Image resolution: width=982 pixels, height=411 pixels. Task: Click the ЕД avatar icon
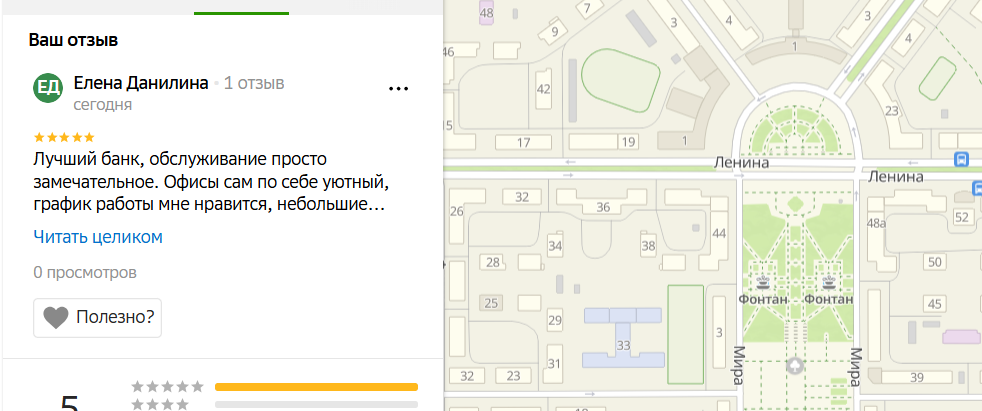pos(48,88)
